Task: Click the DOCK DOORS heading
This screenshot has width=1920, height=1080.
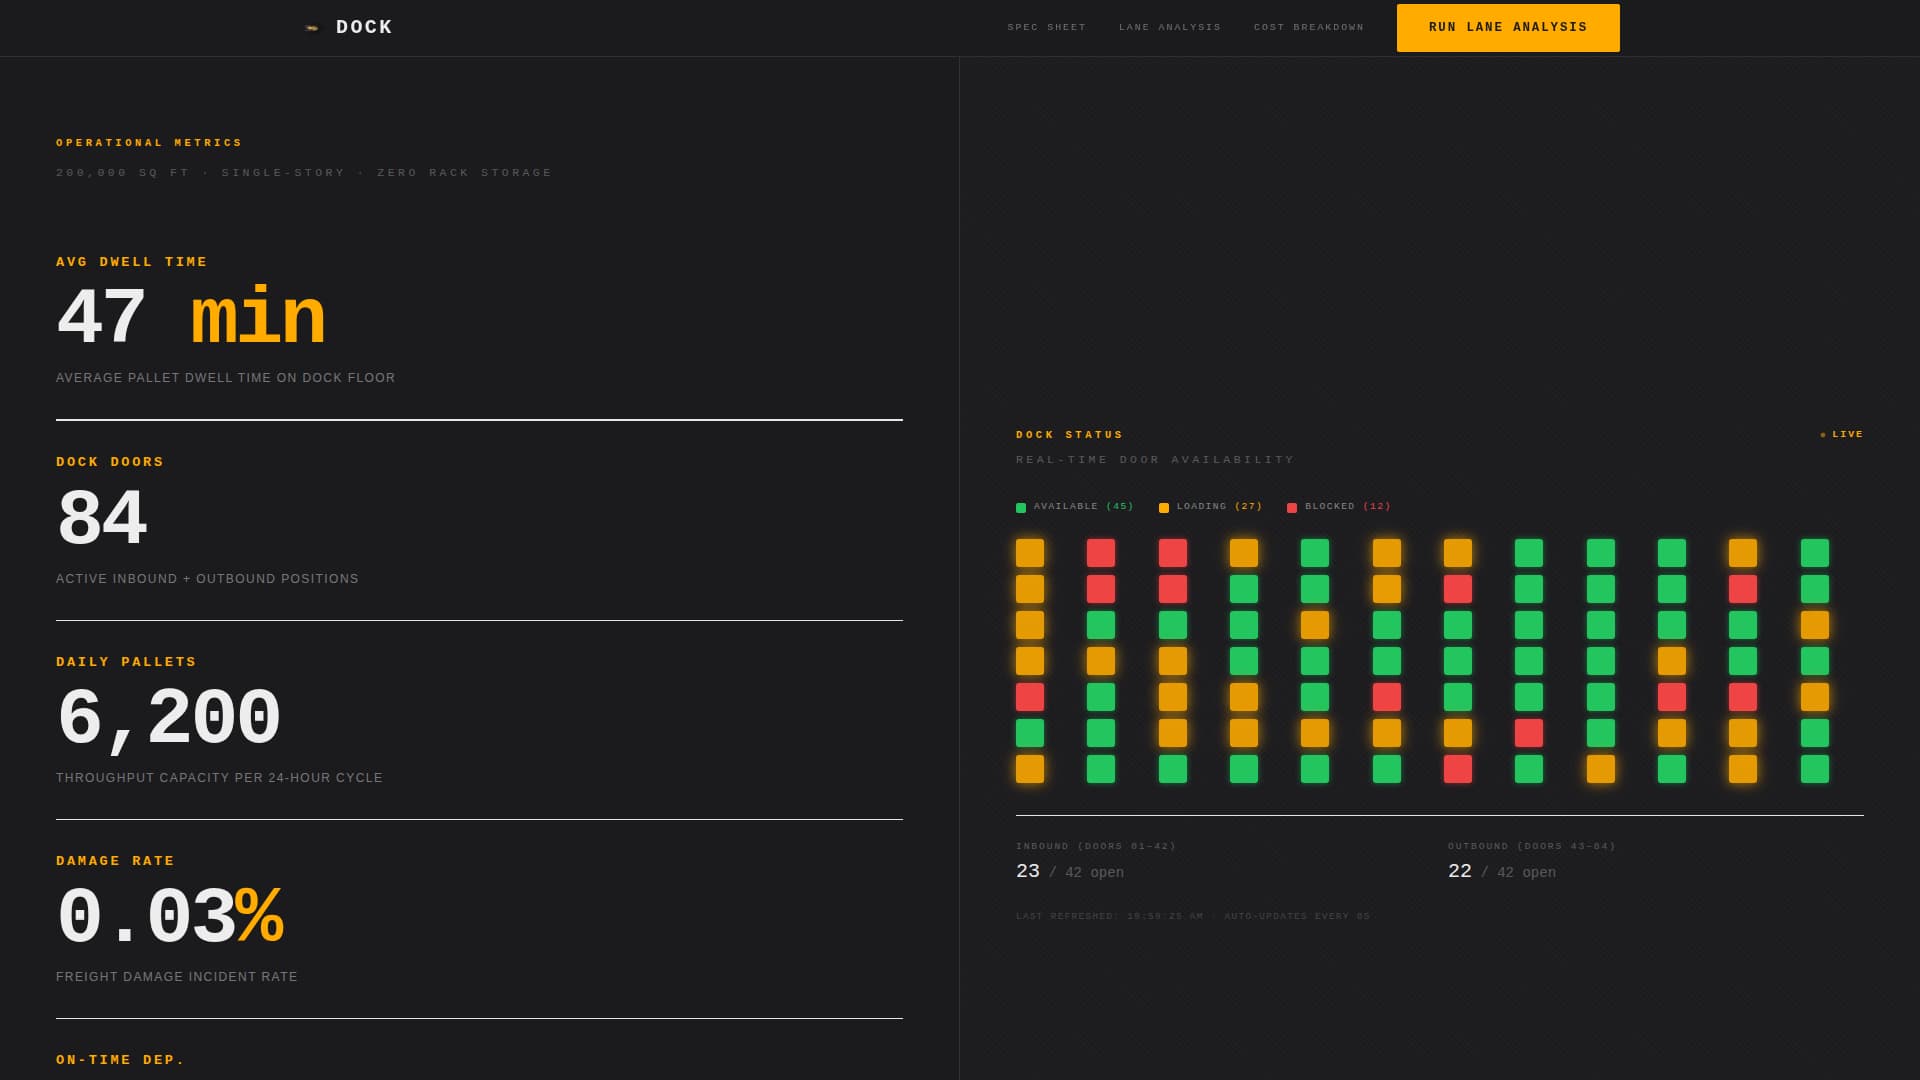Action: coord(110,462)
